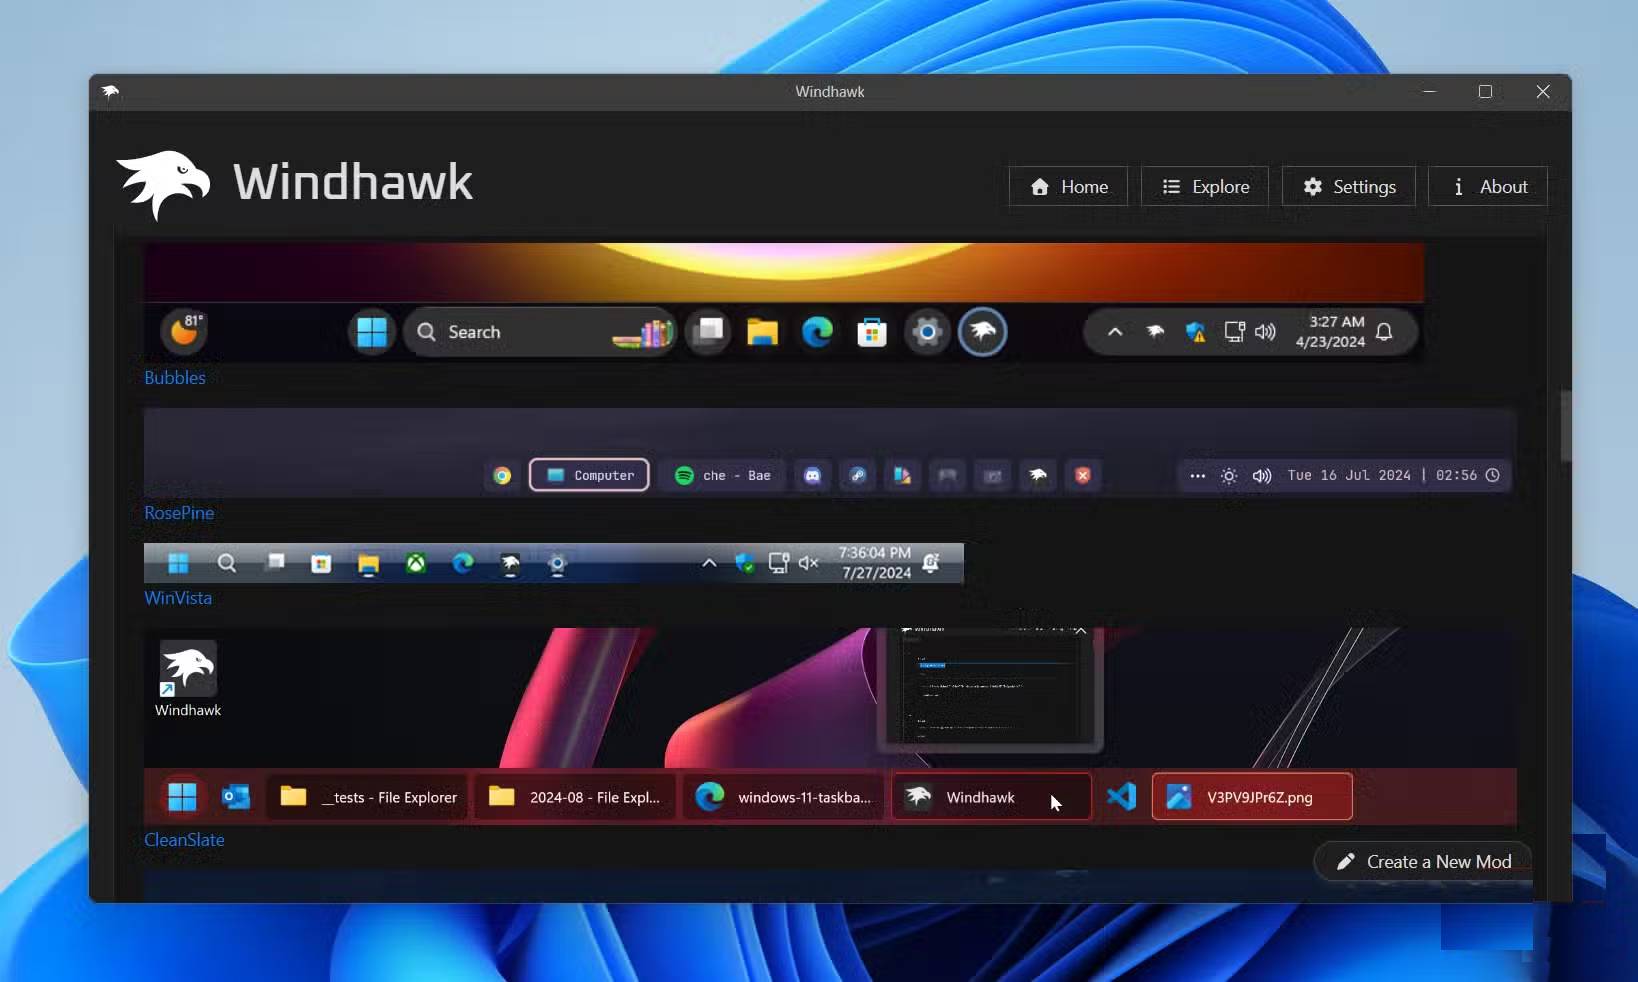The image size is (1638, 982).
Task: Select the V3PV9JPr6Z.png taskbar item
Action: pos(1252,797)
